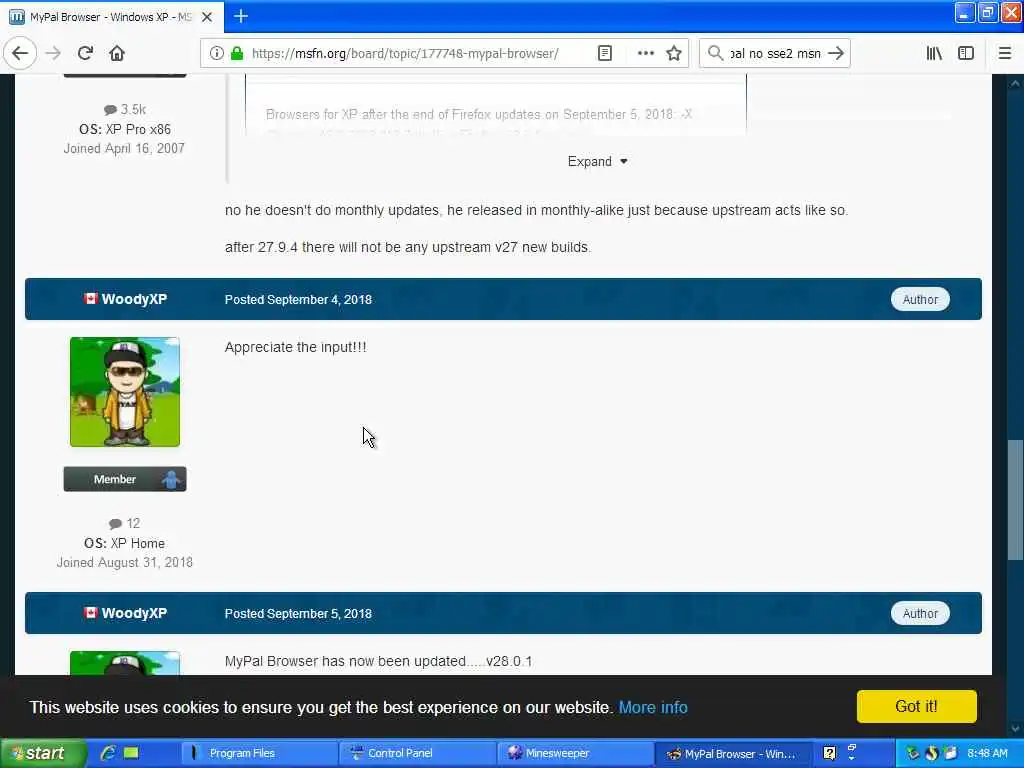Click 'Joined August 31, 2018' text
1024x768 pixels.
click(x=125, y=563)
